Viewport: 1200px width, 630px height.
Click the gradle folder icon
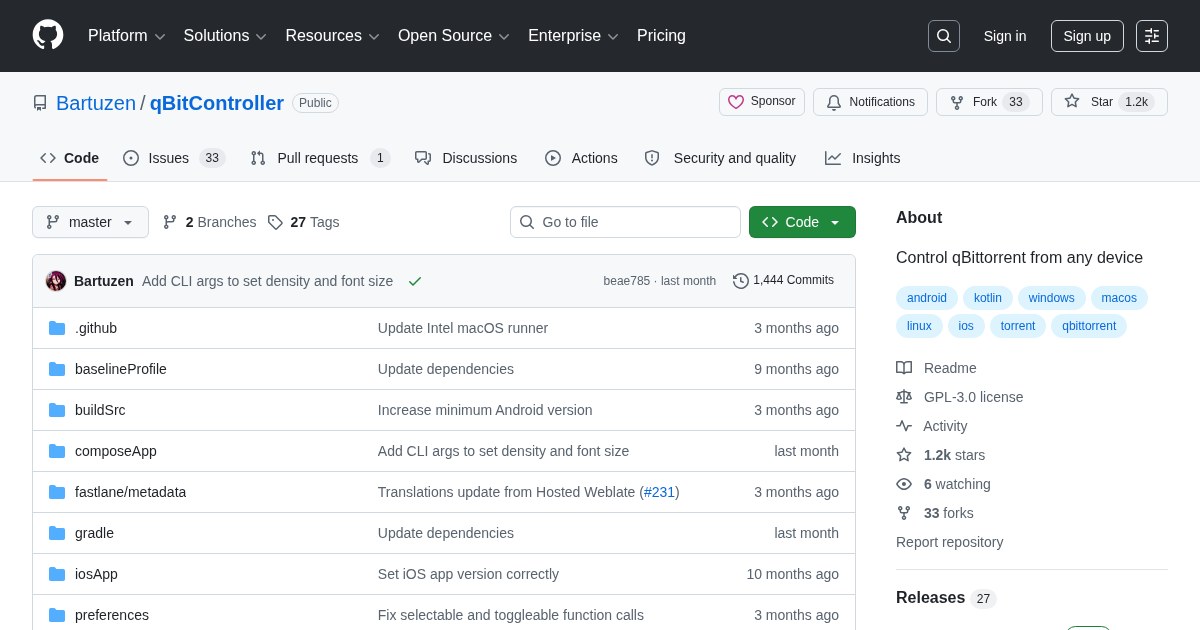click(57, 533)
